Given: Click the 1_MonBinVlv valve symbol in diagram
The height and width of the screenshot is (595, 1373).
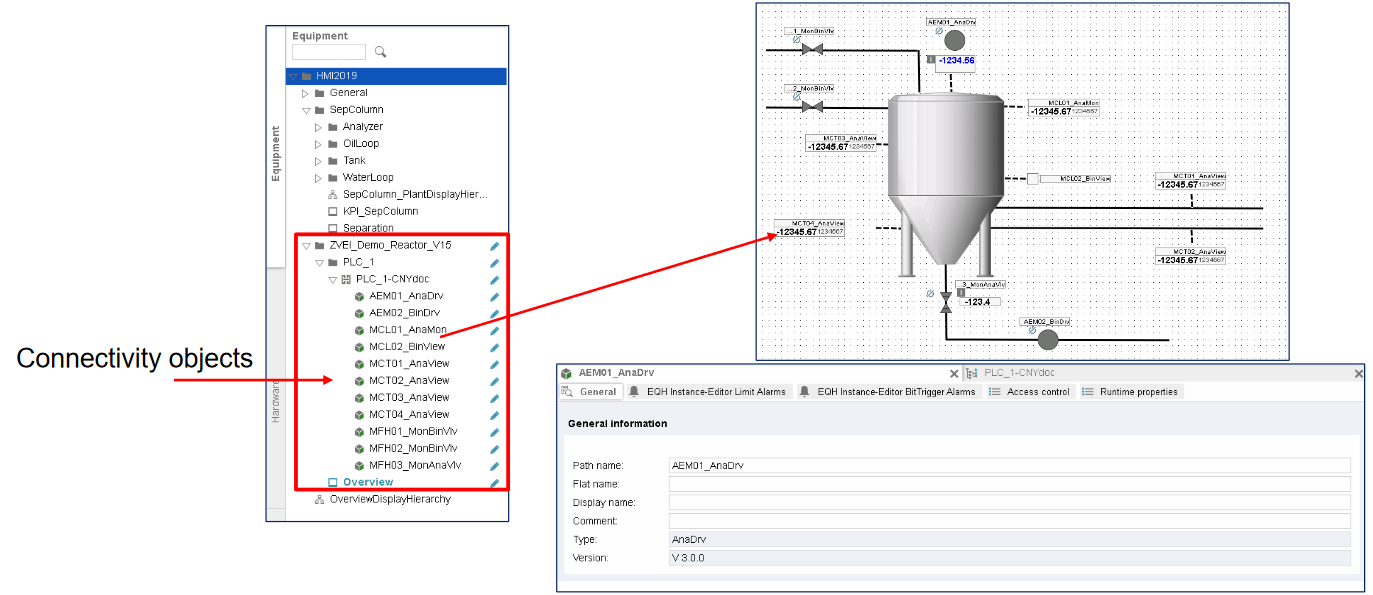Looking at the screenshot, I should (812, 48).
